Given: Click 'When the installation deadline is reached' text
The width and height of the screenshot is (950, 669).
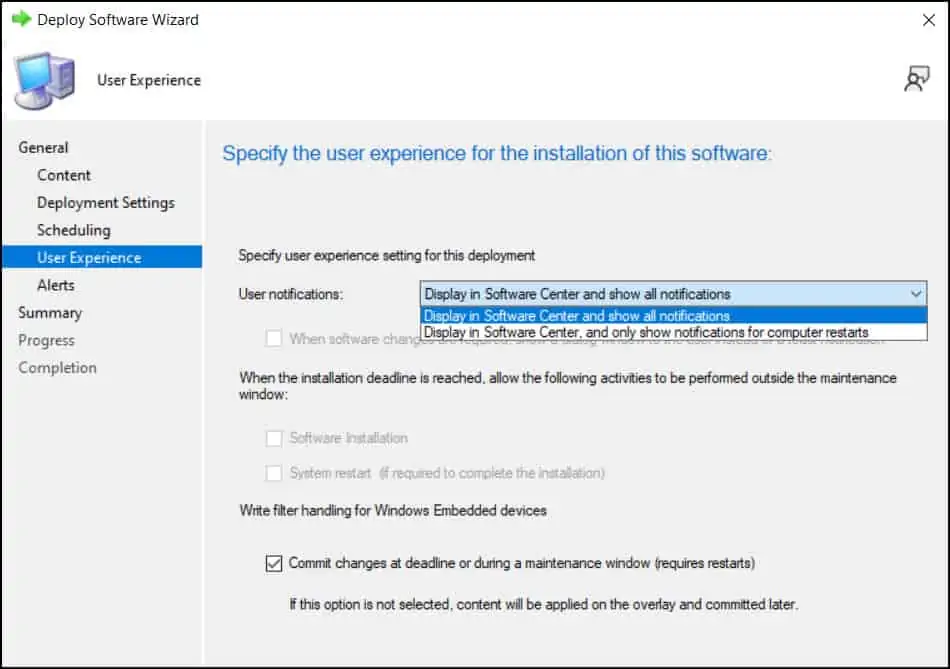Looking at the screenshot, I should click(x=568, y=386).
